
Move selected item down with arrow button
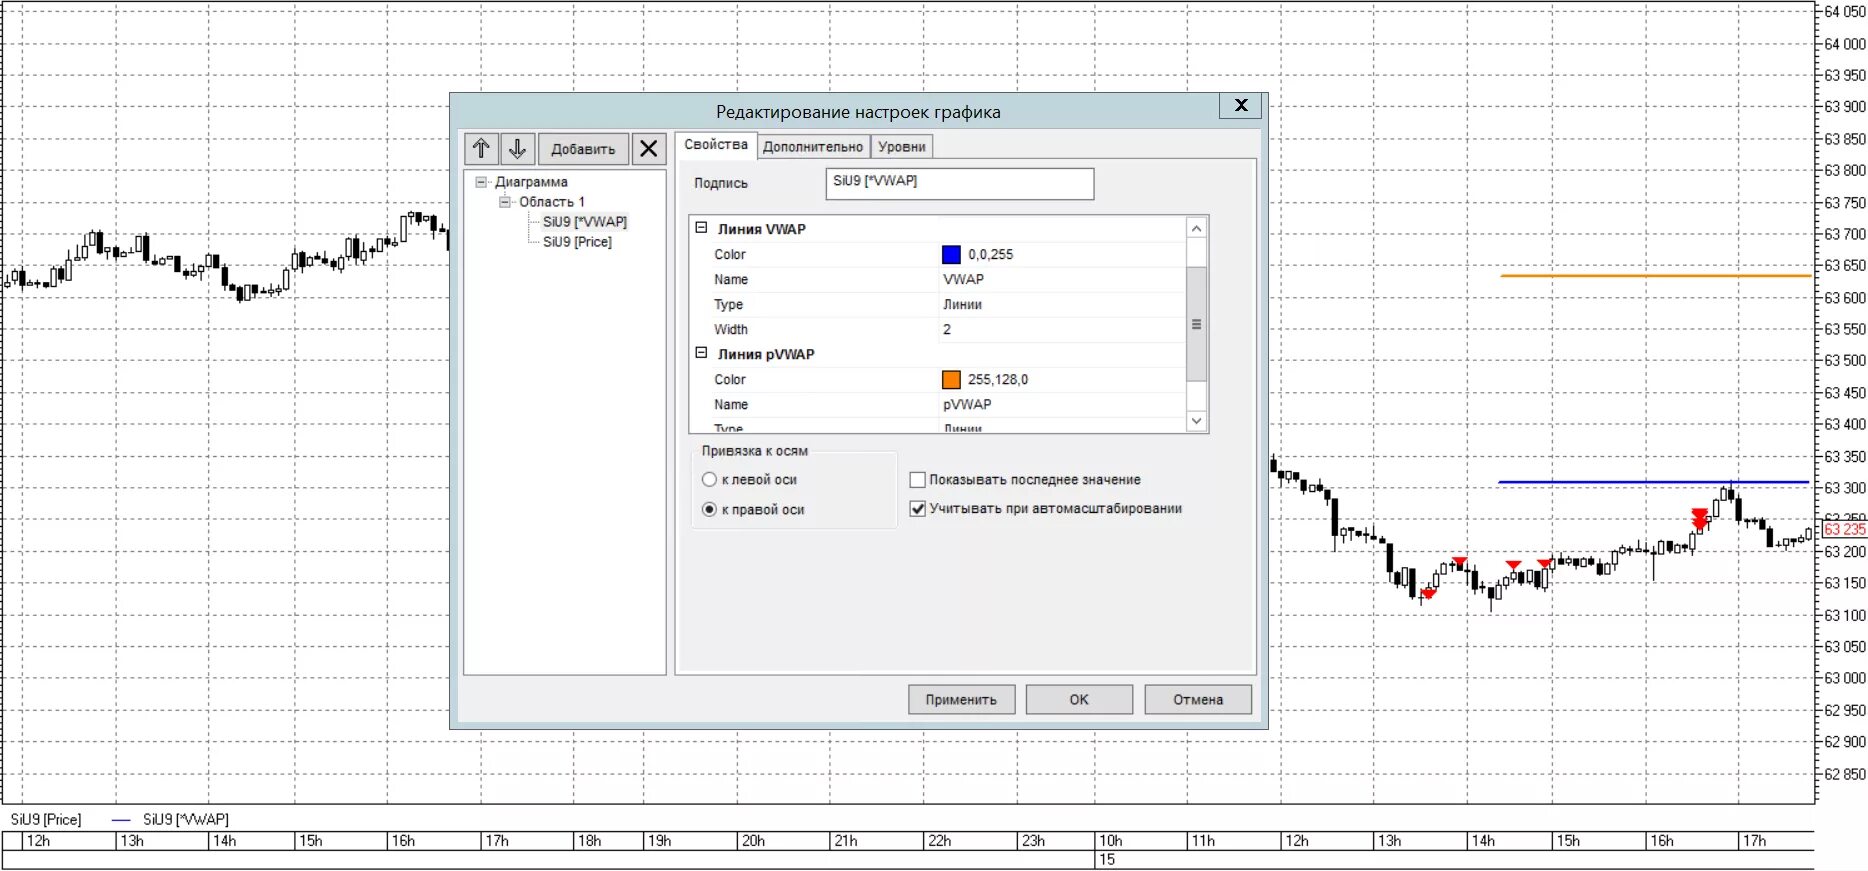518,149
